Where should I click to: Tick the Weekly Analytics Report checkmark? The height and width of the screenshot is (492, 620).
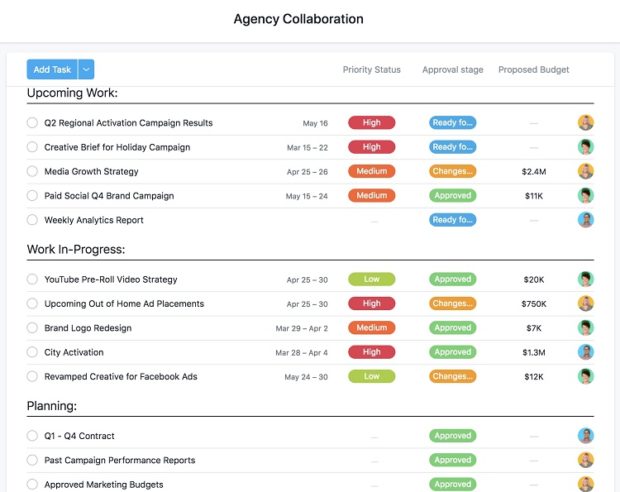[32, 220]
